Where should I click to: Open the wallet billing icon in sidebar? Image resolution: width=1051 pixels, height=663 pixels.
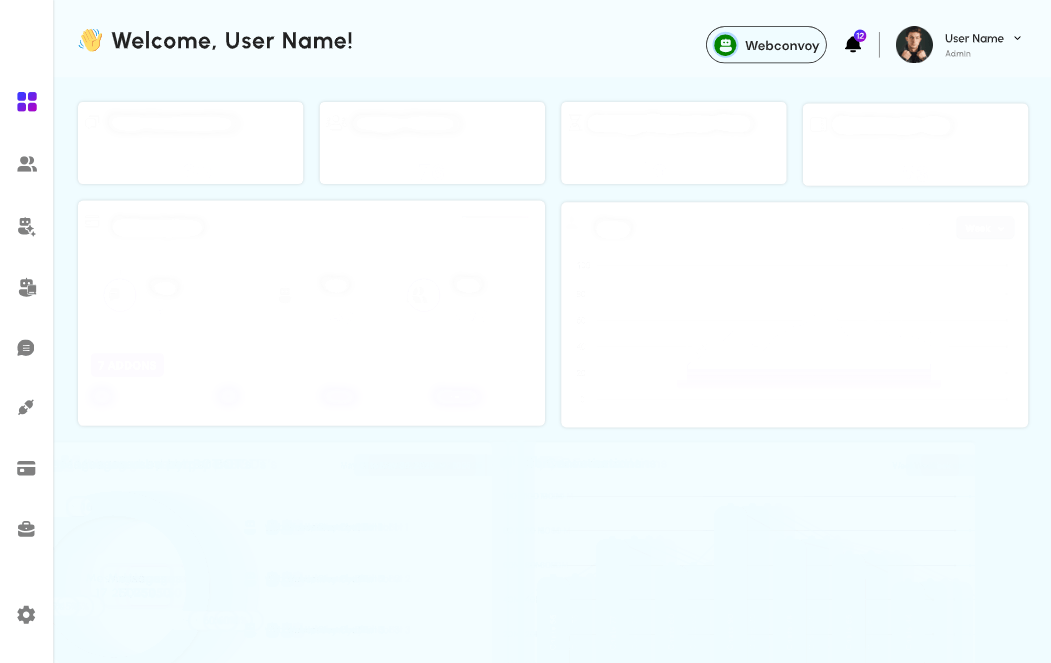tap(26, 468)
